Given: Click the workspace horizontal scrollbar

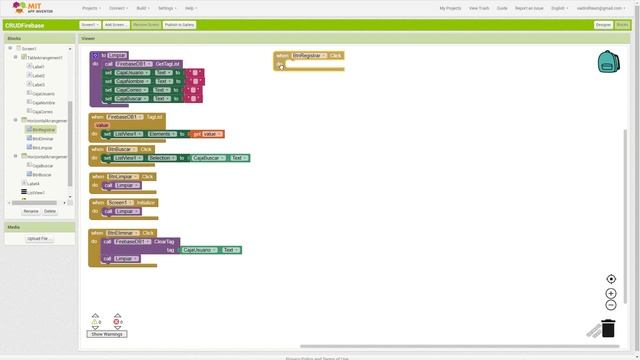Looking at the screenshot, I should 460,346.
